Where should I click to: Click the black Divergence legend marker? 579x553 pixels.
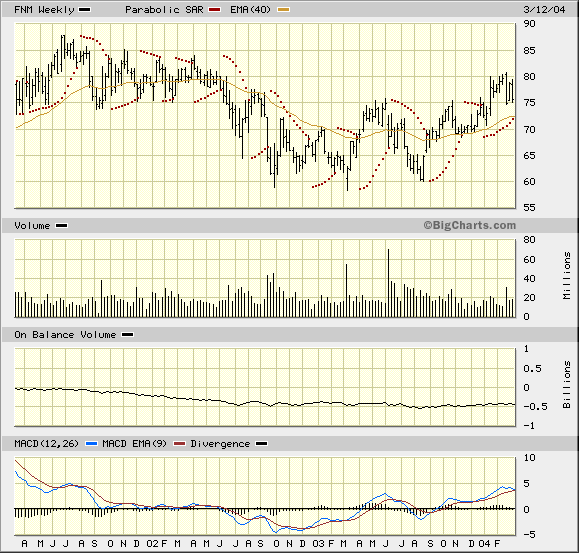point(262,444)
